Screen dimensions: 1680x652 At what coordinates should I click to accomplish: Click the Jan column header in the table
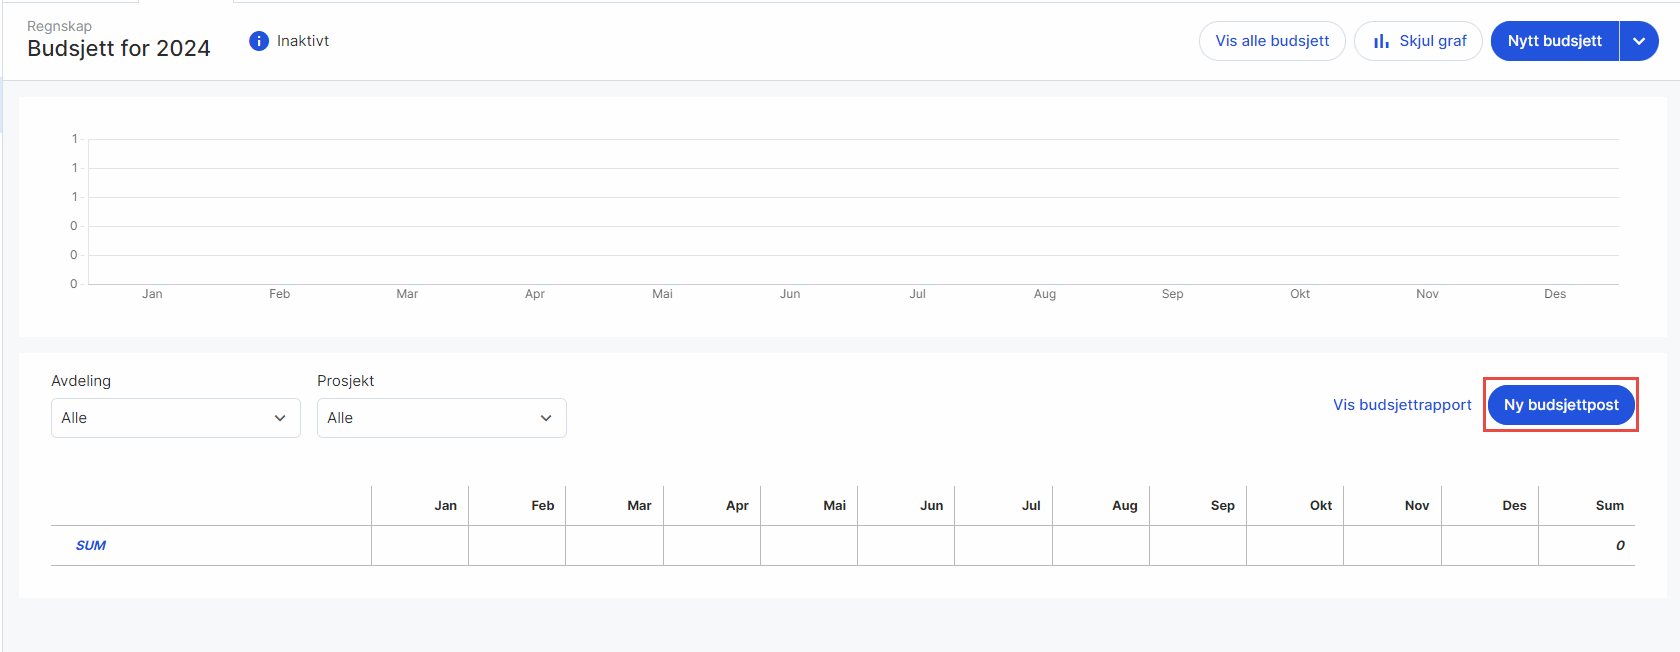click(x=445, y=506)
